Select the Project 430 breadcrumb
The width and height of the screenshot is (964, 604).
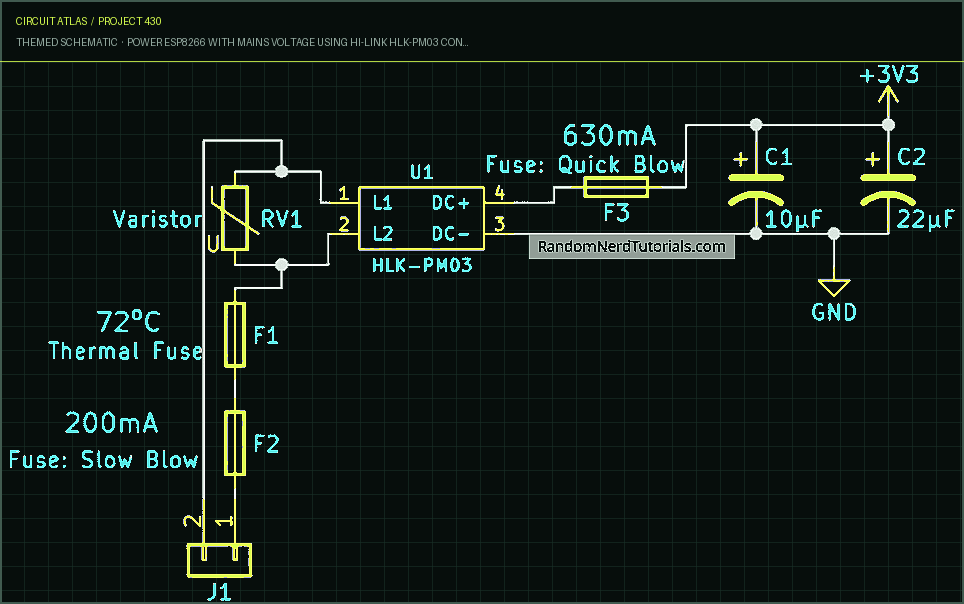pyautogui.click(x=130, y=21)
